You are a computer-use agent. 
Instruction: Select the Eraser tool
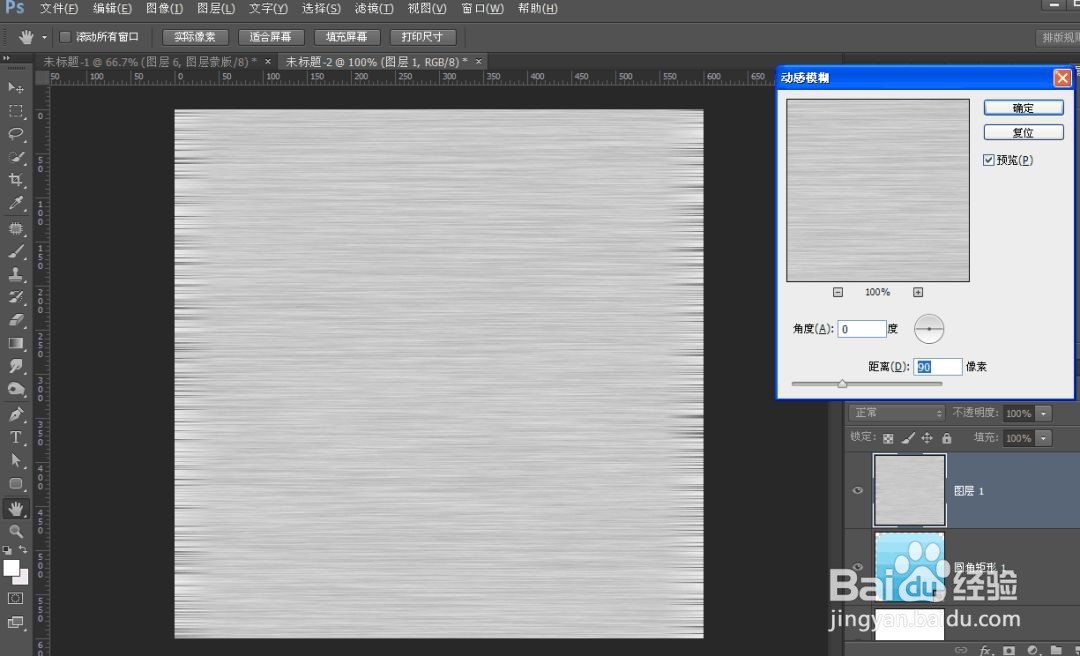[x=15, y=320]
